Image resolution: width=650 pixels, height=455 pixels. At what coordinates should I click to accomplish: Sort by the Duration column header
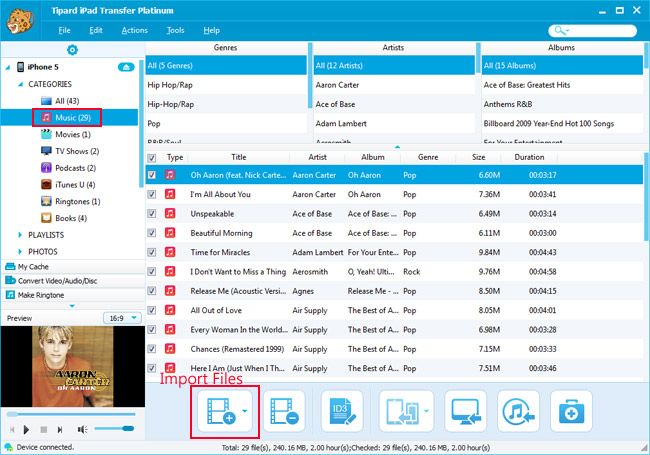pos(529,157)
